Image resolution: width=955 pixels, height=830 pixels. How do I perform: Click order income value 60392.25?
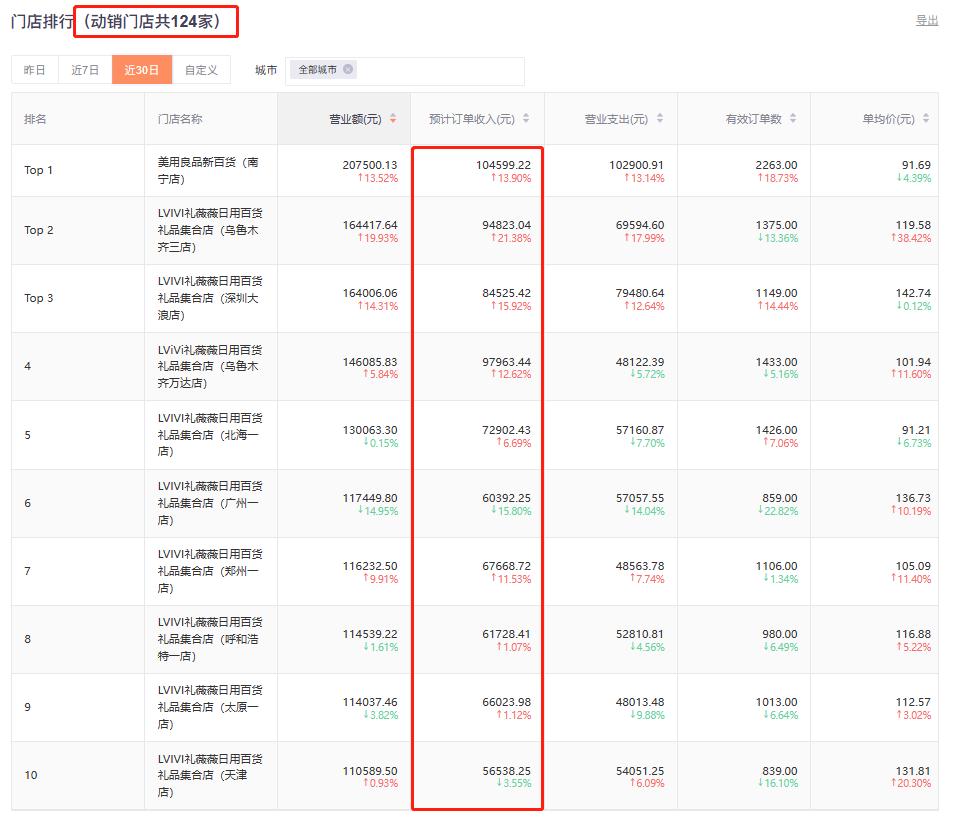tap(506, 499)
